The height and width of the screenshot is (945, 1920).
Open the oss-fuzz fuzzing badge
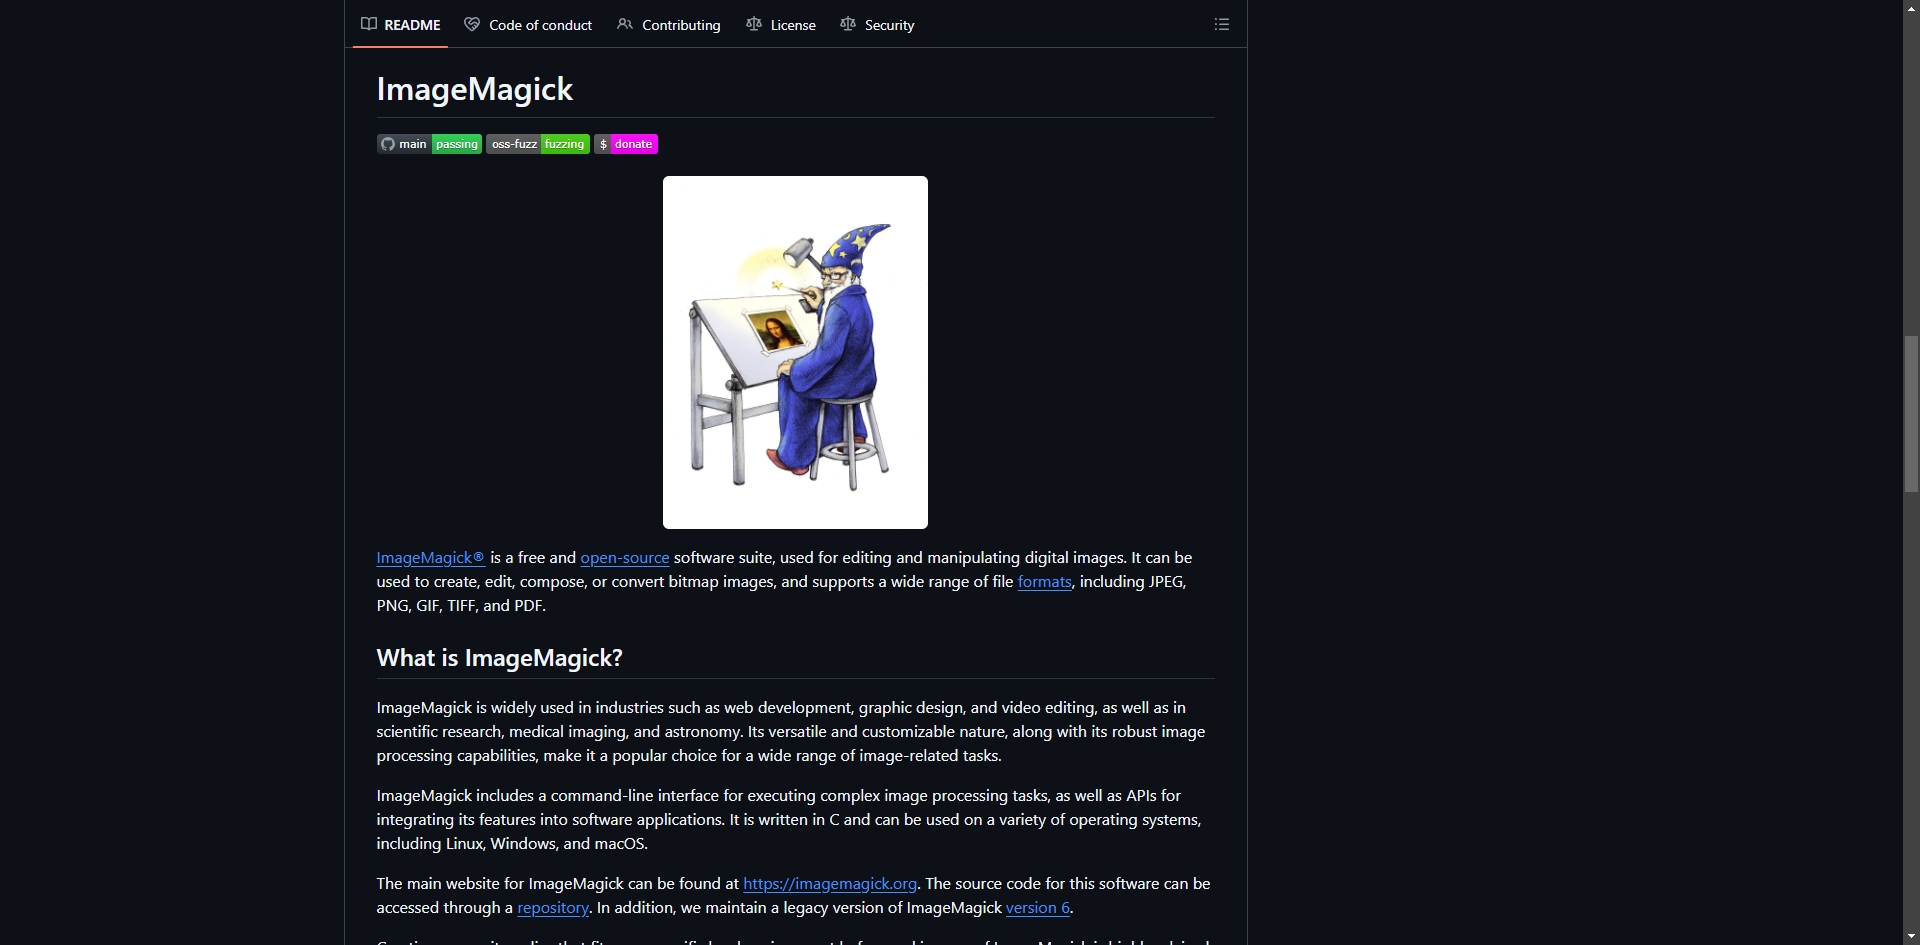pos(538,144)
